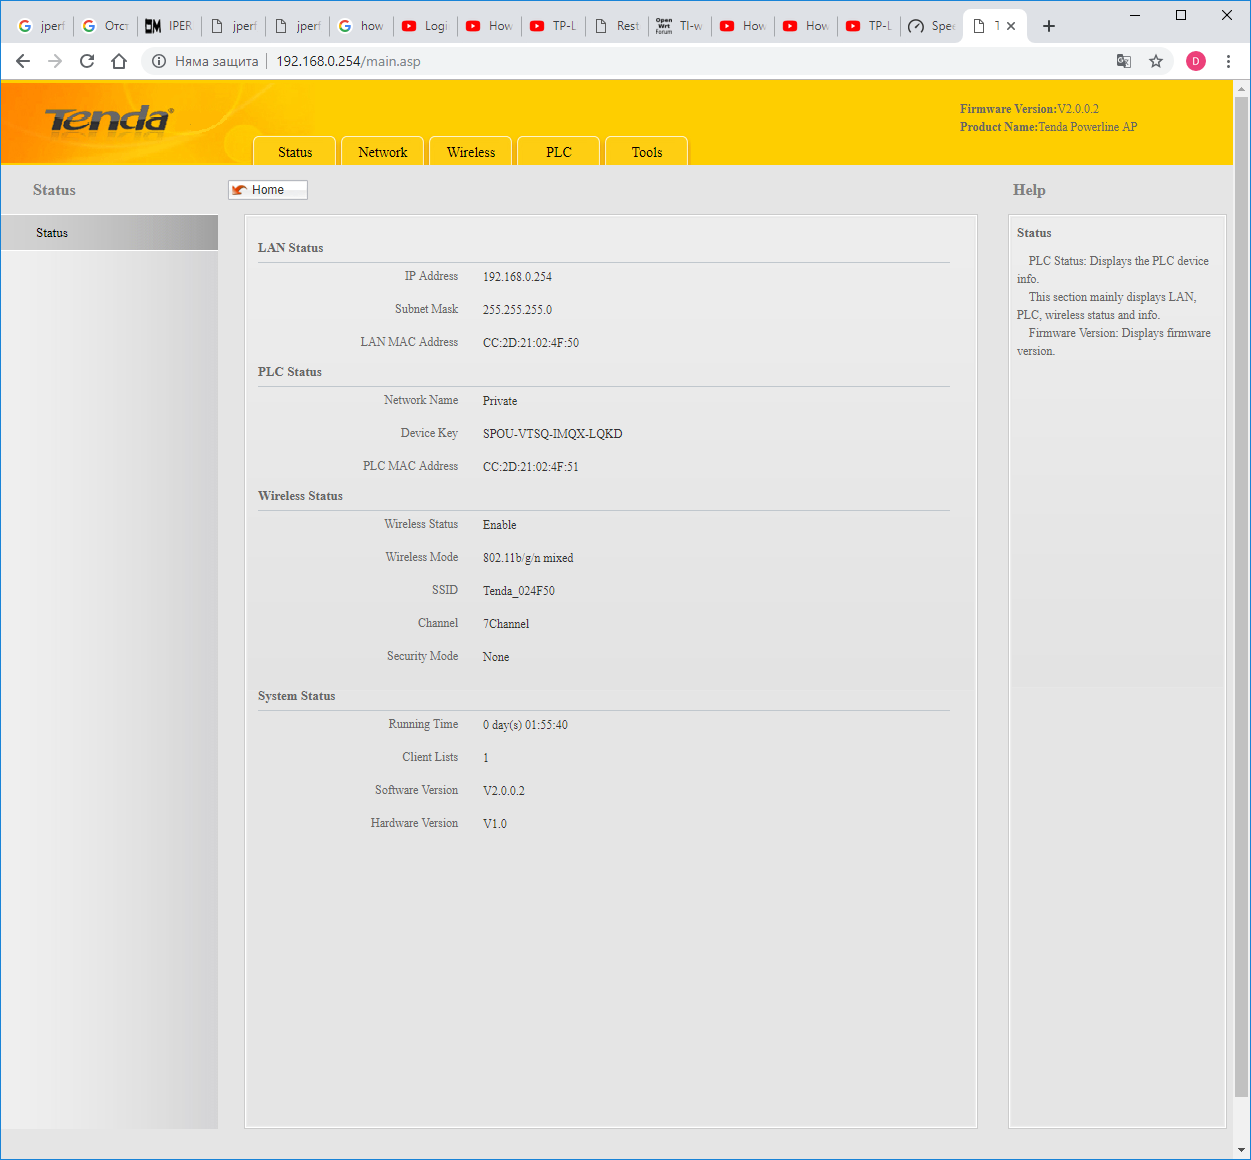This screenshot has height=1160, width=1251.
Task: Click security mode value 'None'
Action: (496, 657)
